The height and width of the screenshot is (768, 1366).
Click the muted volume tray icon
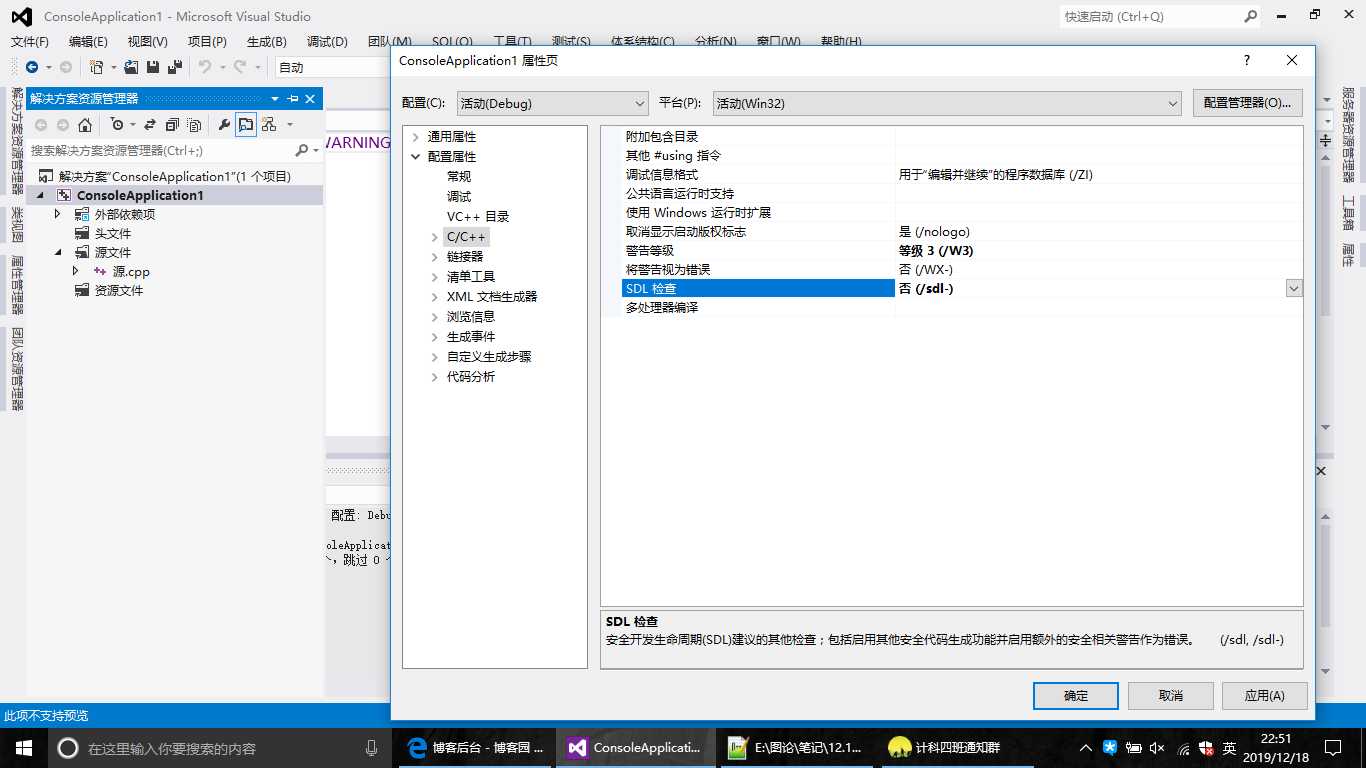click(1158, 747)
